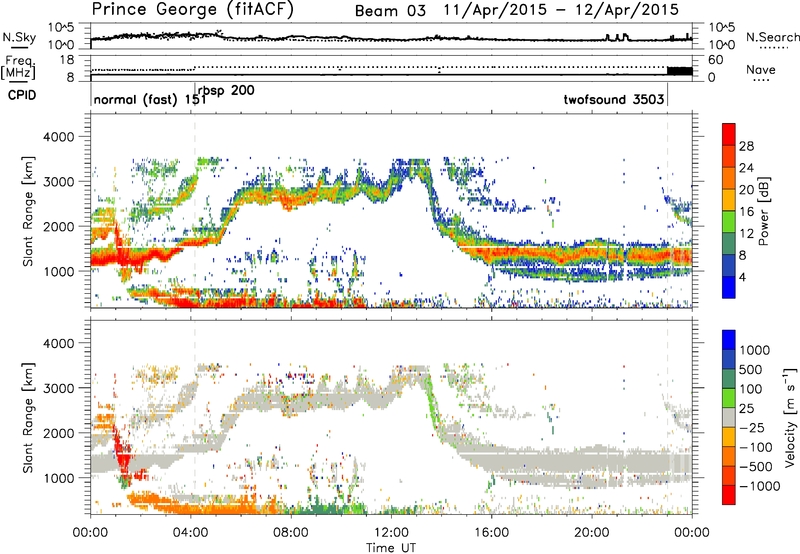Click the "4" label on the Power colorbar

coord(743,277)
